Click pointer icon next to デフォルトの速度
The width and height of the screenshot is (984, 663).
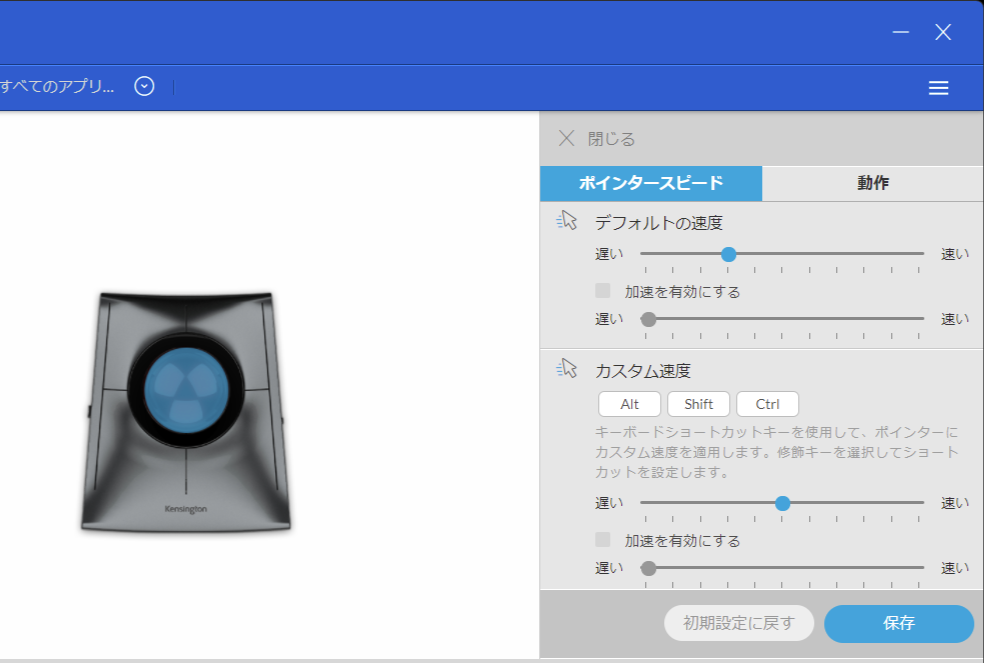pos(567,221)
